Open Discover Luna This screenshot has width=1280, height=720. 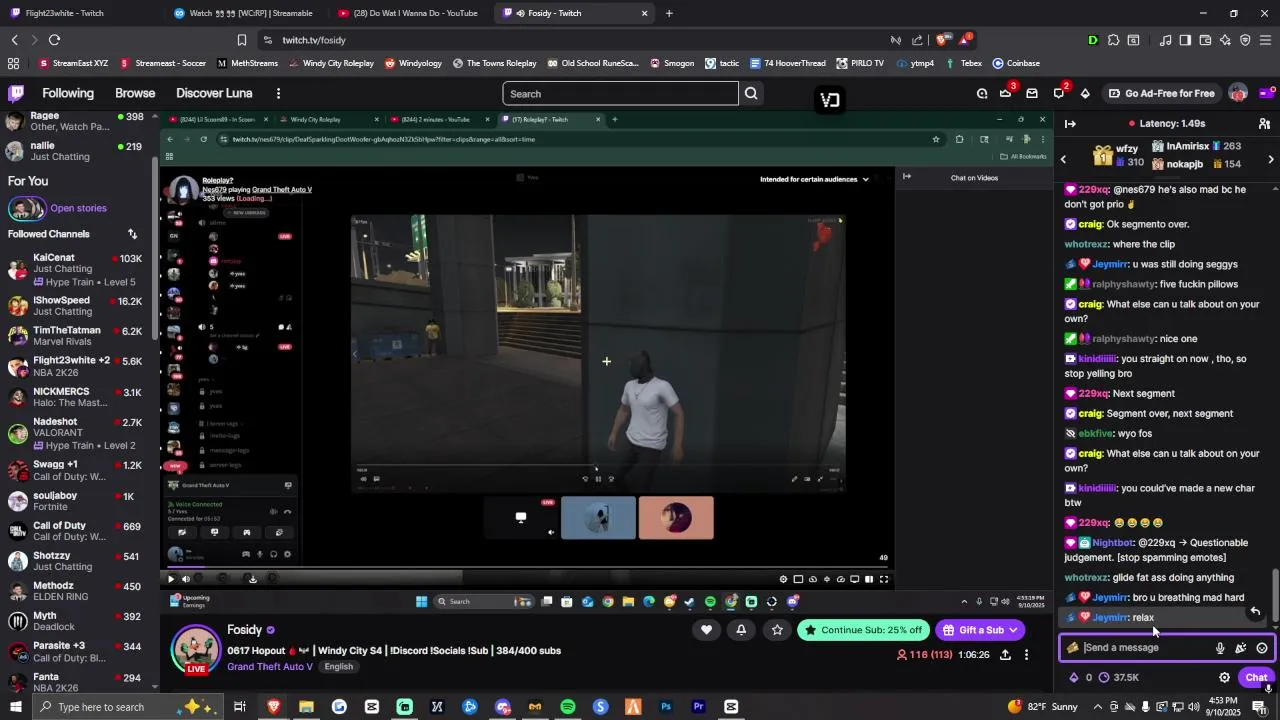[x=214, y=93]
